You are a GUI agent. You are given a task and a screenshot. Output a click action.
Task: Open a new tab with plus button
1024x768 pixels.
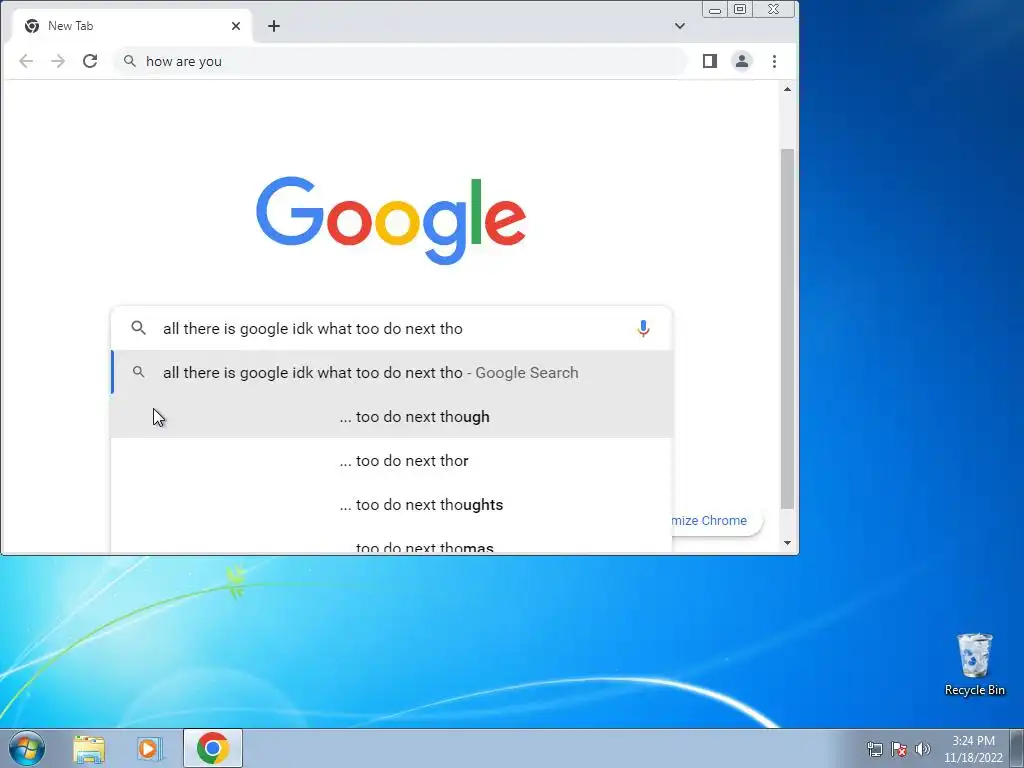(x=274, y=26)
